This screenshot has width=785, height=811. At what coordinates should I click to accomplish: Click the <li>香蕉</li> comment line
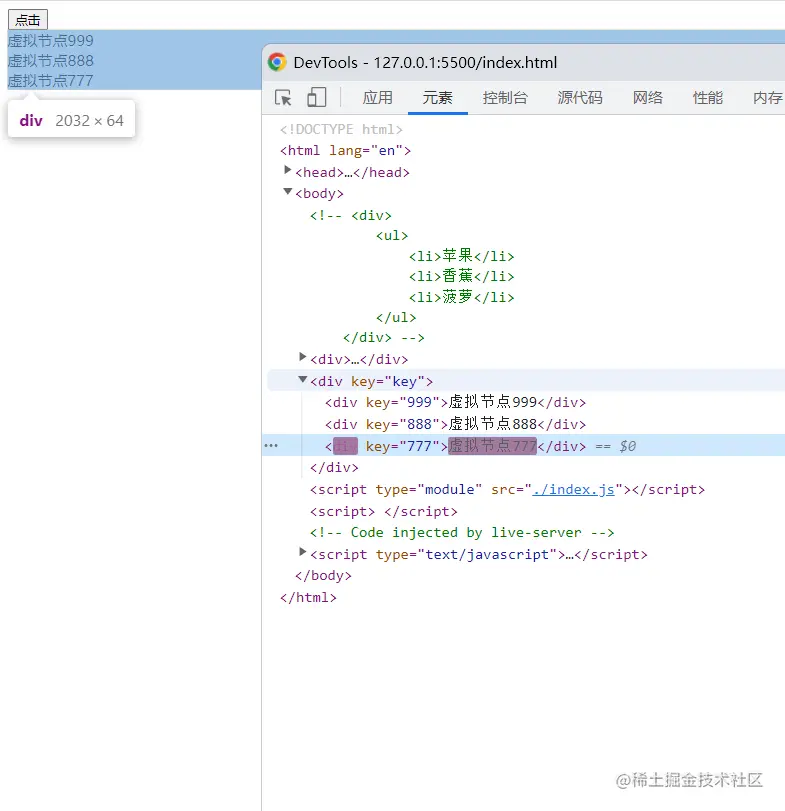click(x=462, y=276)
